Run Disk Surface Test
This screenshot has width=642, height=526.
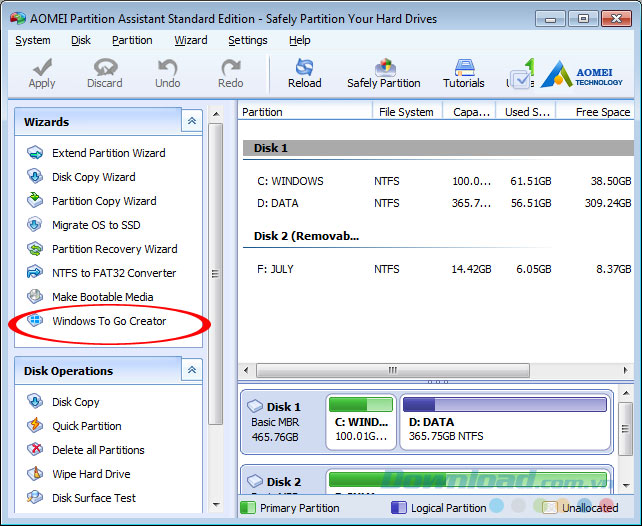(93, 498)
